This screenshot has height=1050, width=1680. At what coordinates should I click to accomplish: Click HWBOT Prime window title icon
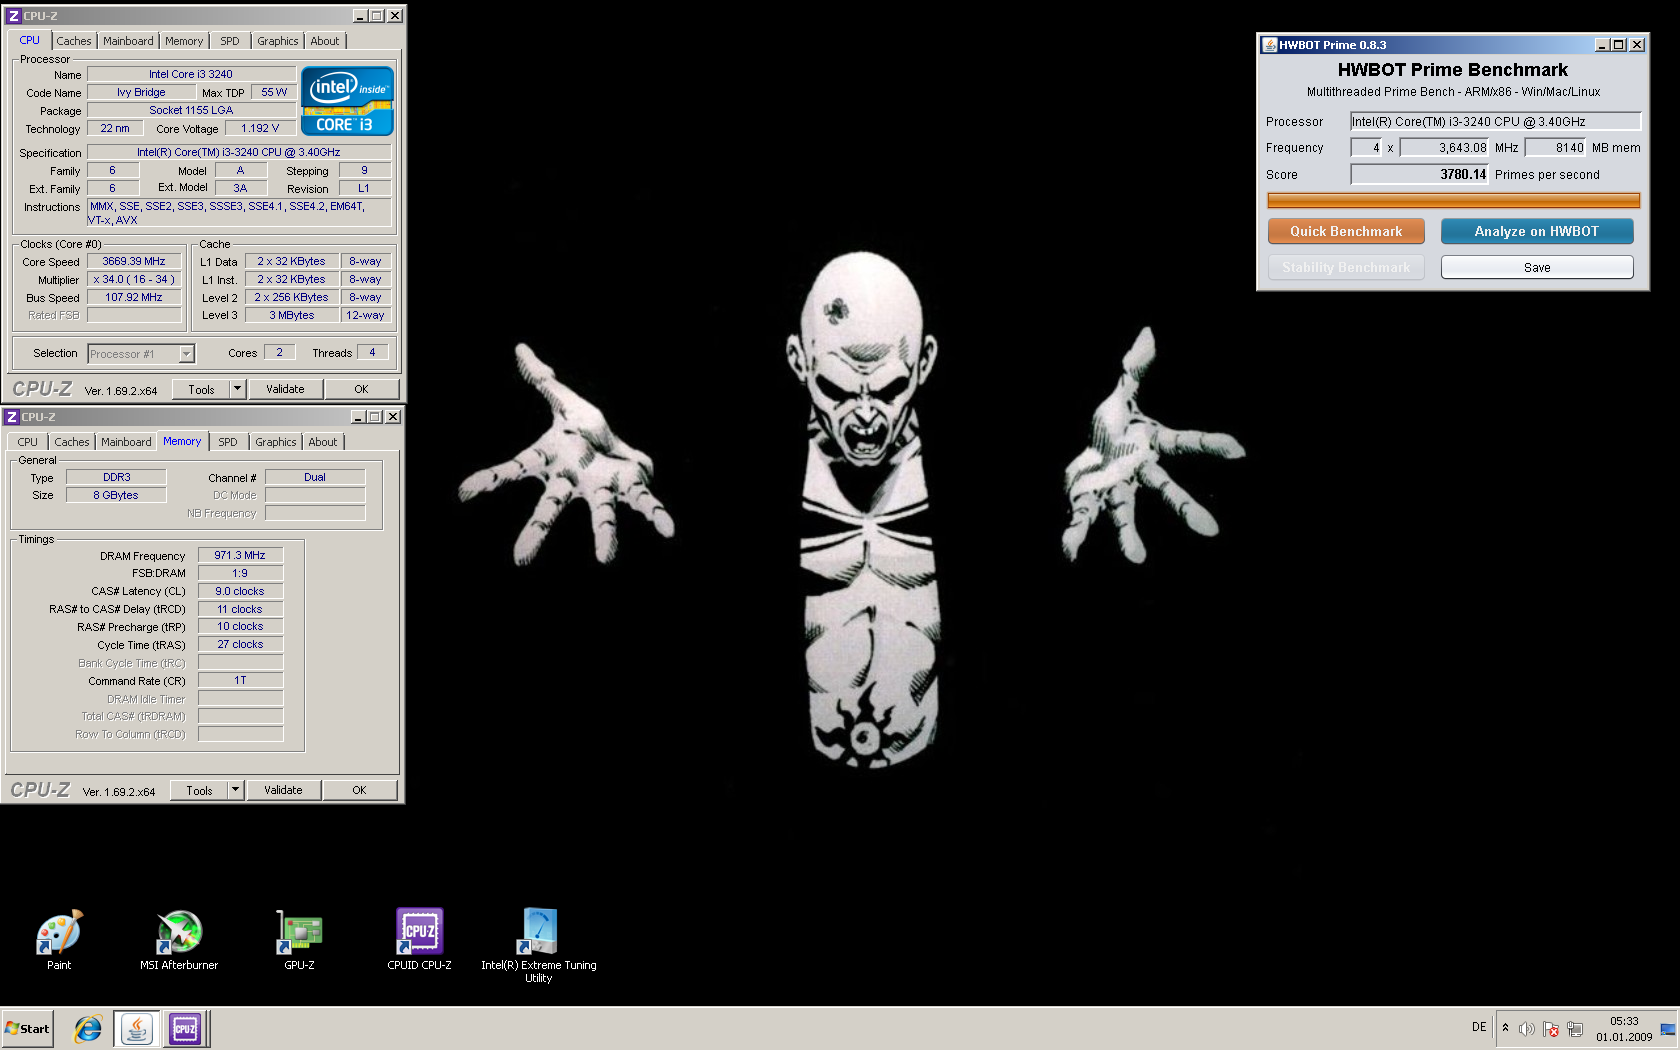click(1270, 45)
